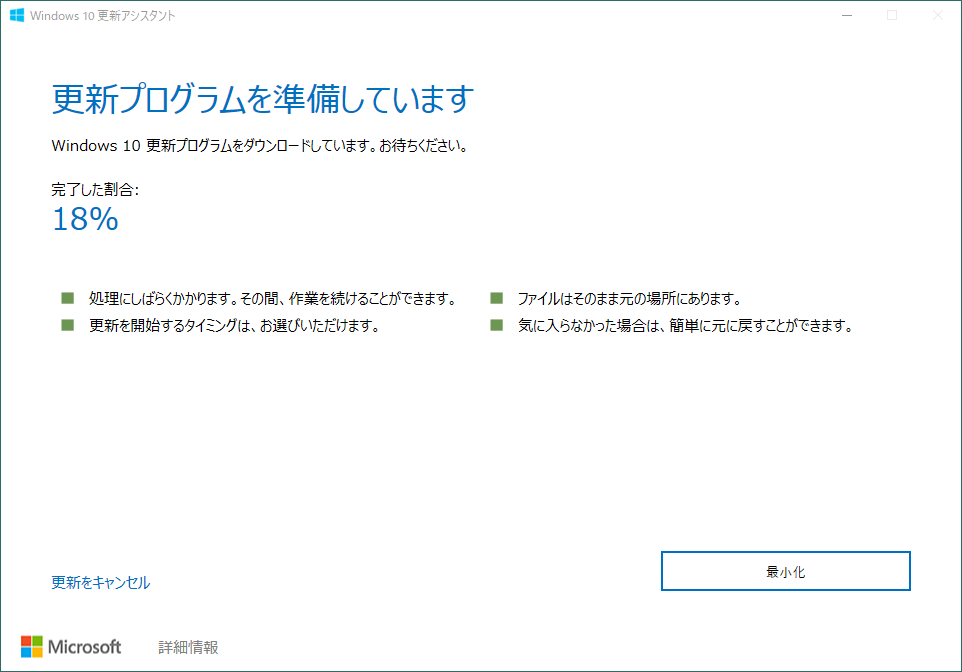The height and width of the screenshot is (672, 962).
Task: Click the Windows 10 更新アシスタント title text
Action: tap(104, 15)
